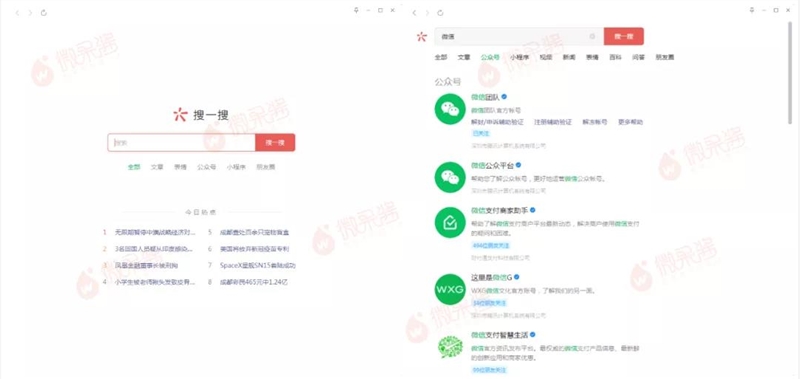Click the red star logo in right window
This screenshot has height=379, width=800.
coord(421,36)
